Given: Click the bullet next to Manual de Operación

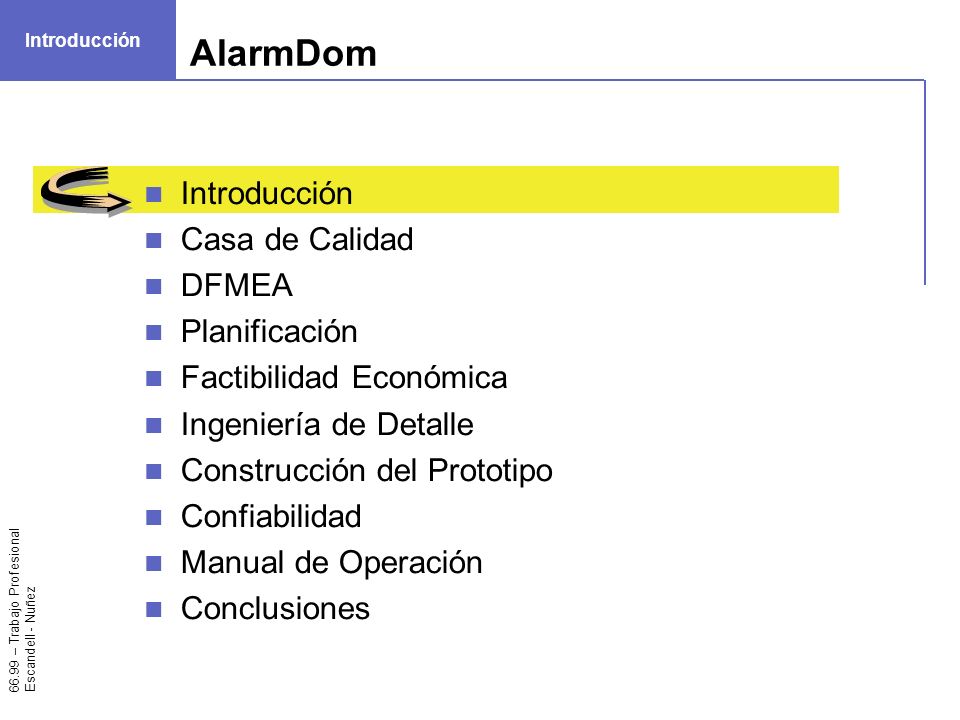Looking at the screenshot, I should [154, 563].
